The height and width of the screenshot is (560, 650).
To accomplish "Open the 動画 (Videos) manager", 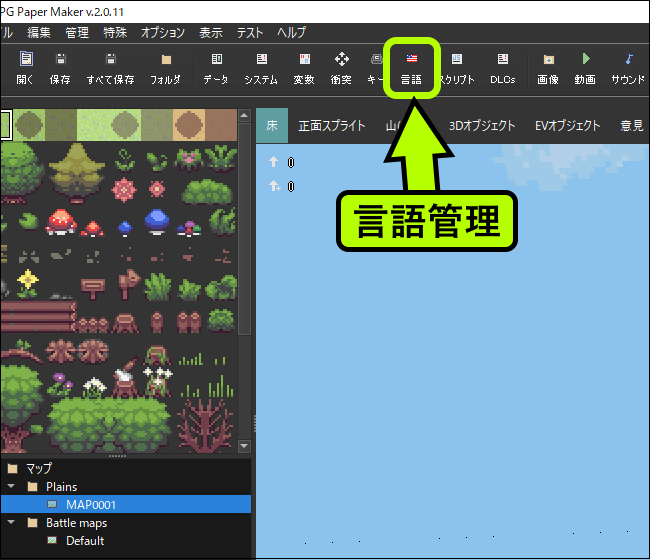I will (586, 68).
